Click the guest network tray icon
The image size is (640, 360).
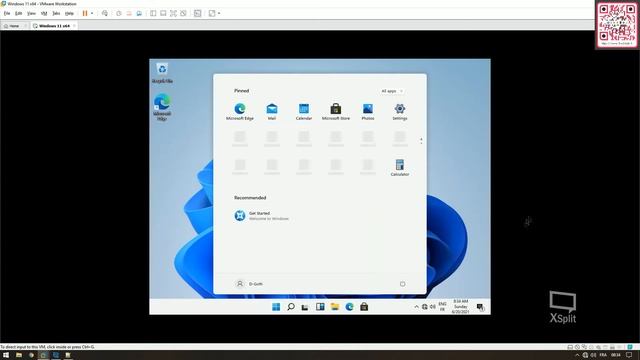(x=424, y=307)
